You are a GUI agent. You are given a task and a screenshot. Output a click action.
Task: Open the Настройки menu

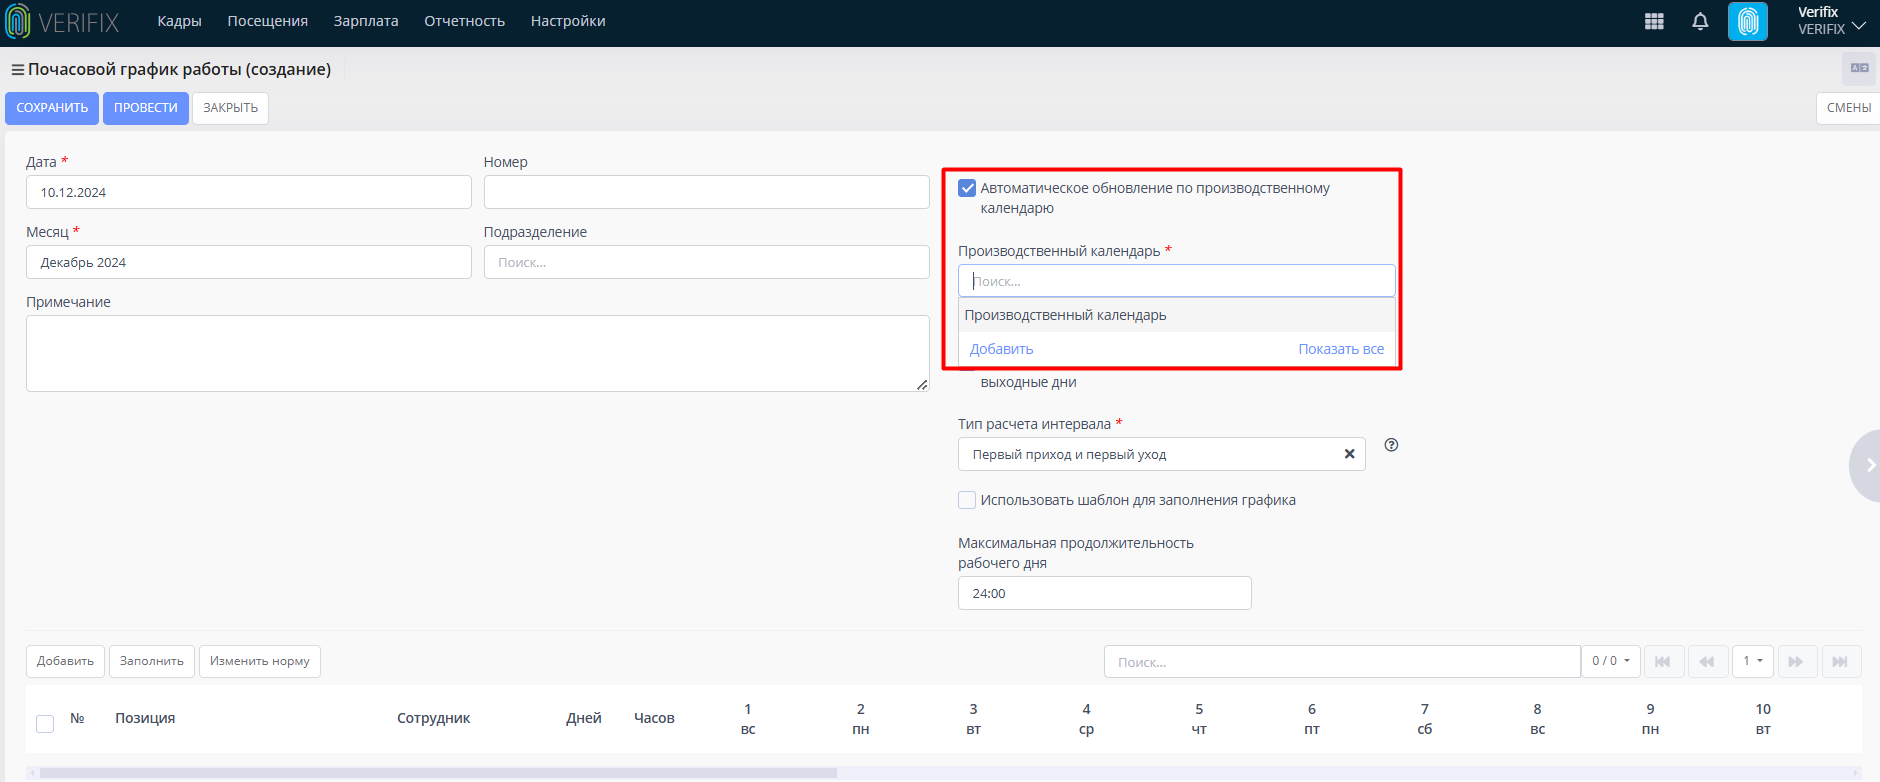[x=568, y=21]
